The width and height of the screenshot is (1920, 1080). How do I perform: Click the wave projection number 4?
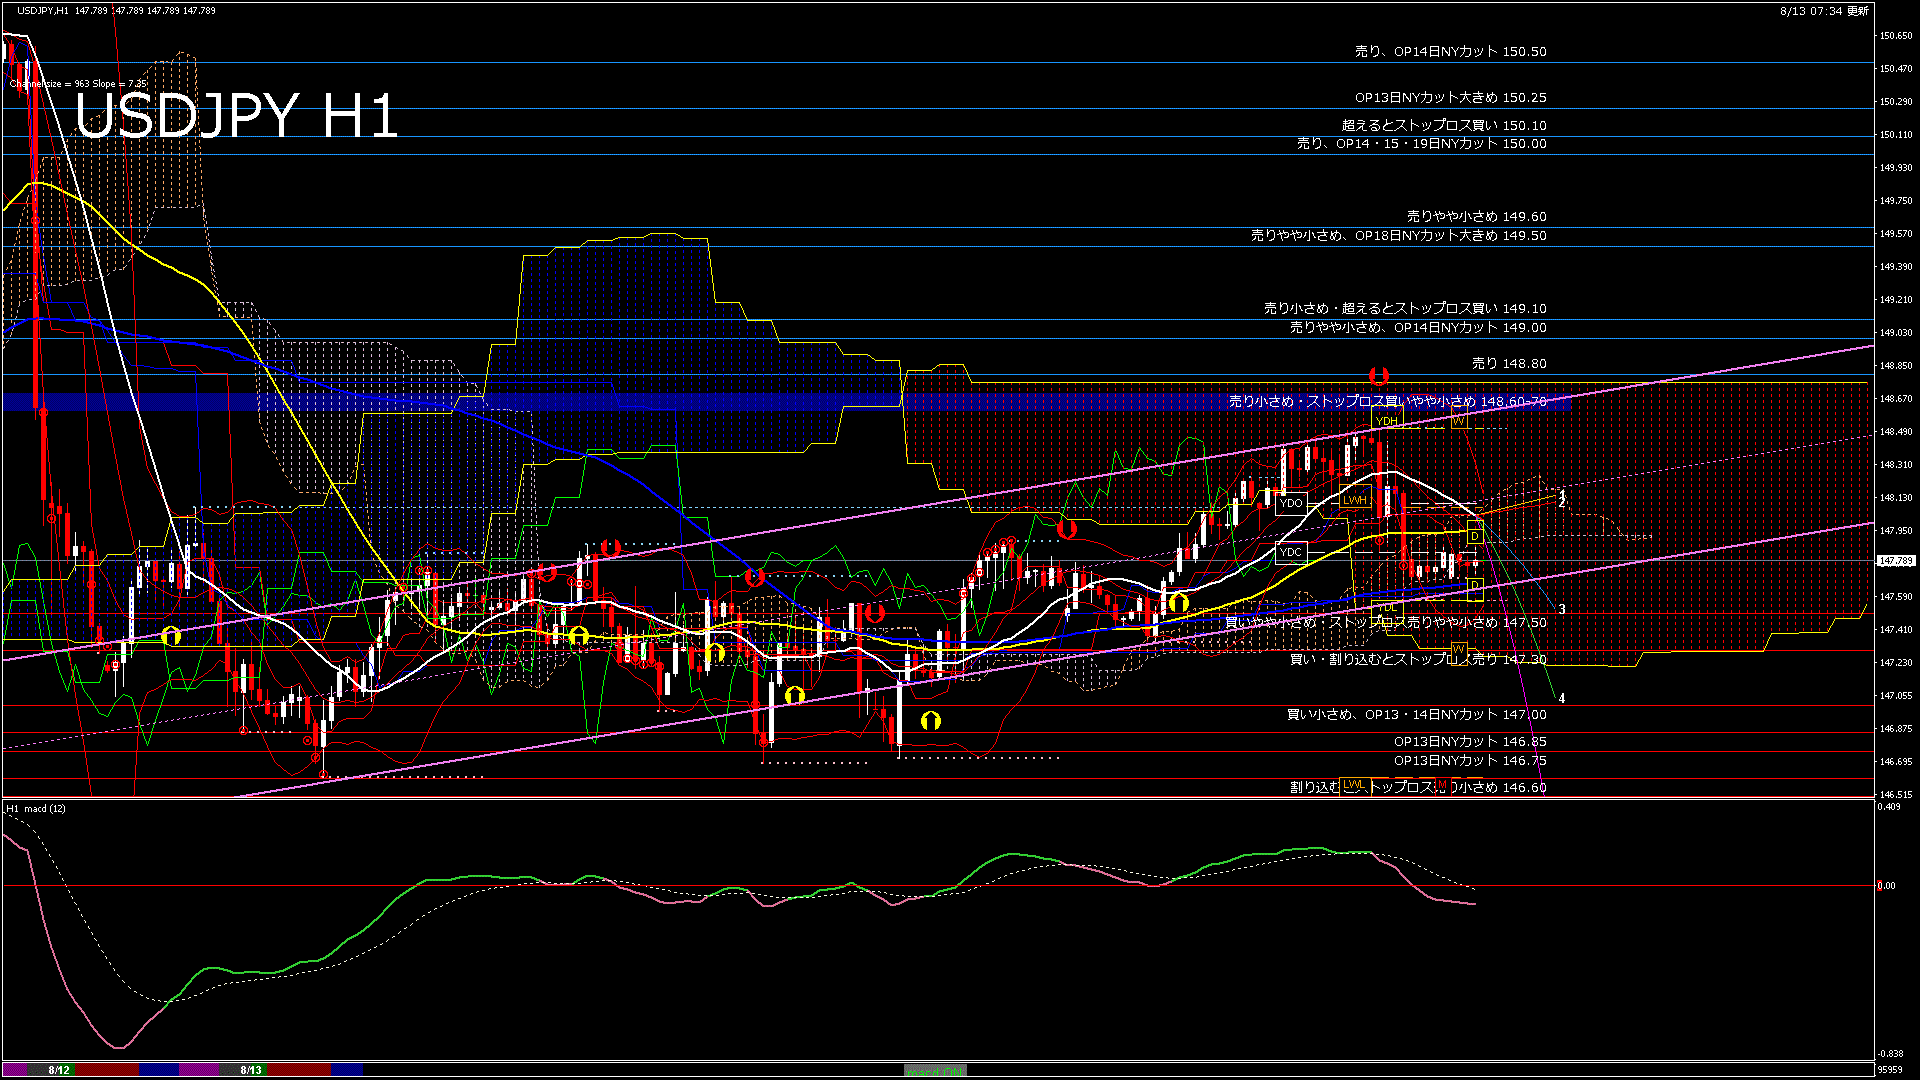tap(1562, 698)
